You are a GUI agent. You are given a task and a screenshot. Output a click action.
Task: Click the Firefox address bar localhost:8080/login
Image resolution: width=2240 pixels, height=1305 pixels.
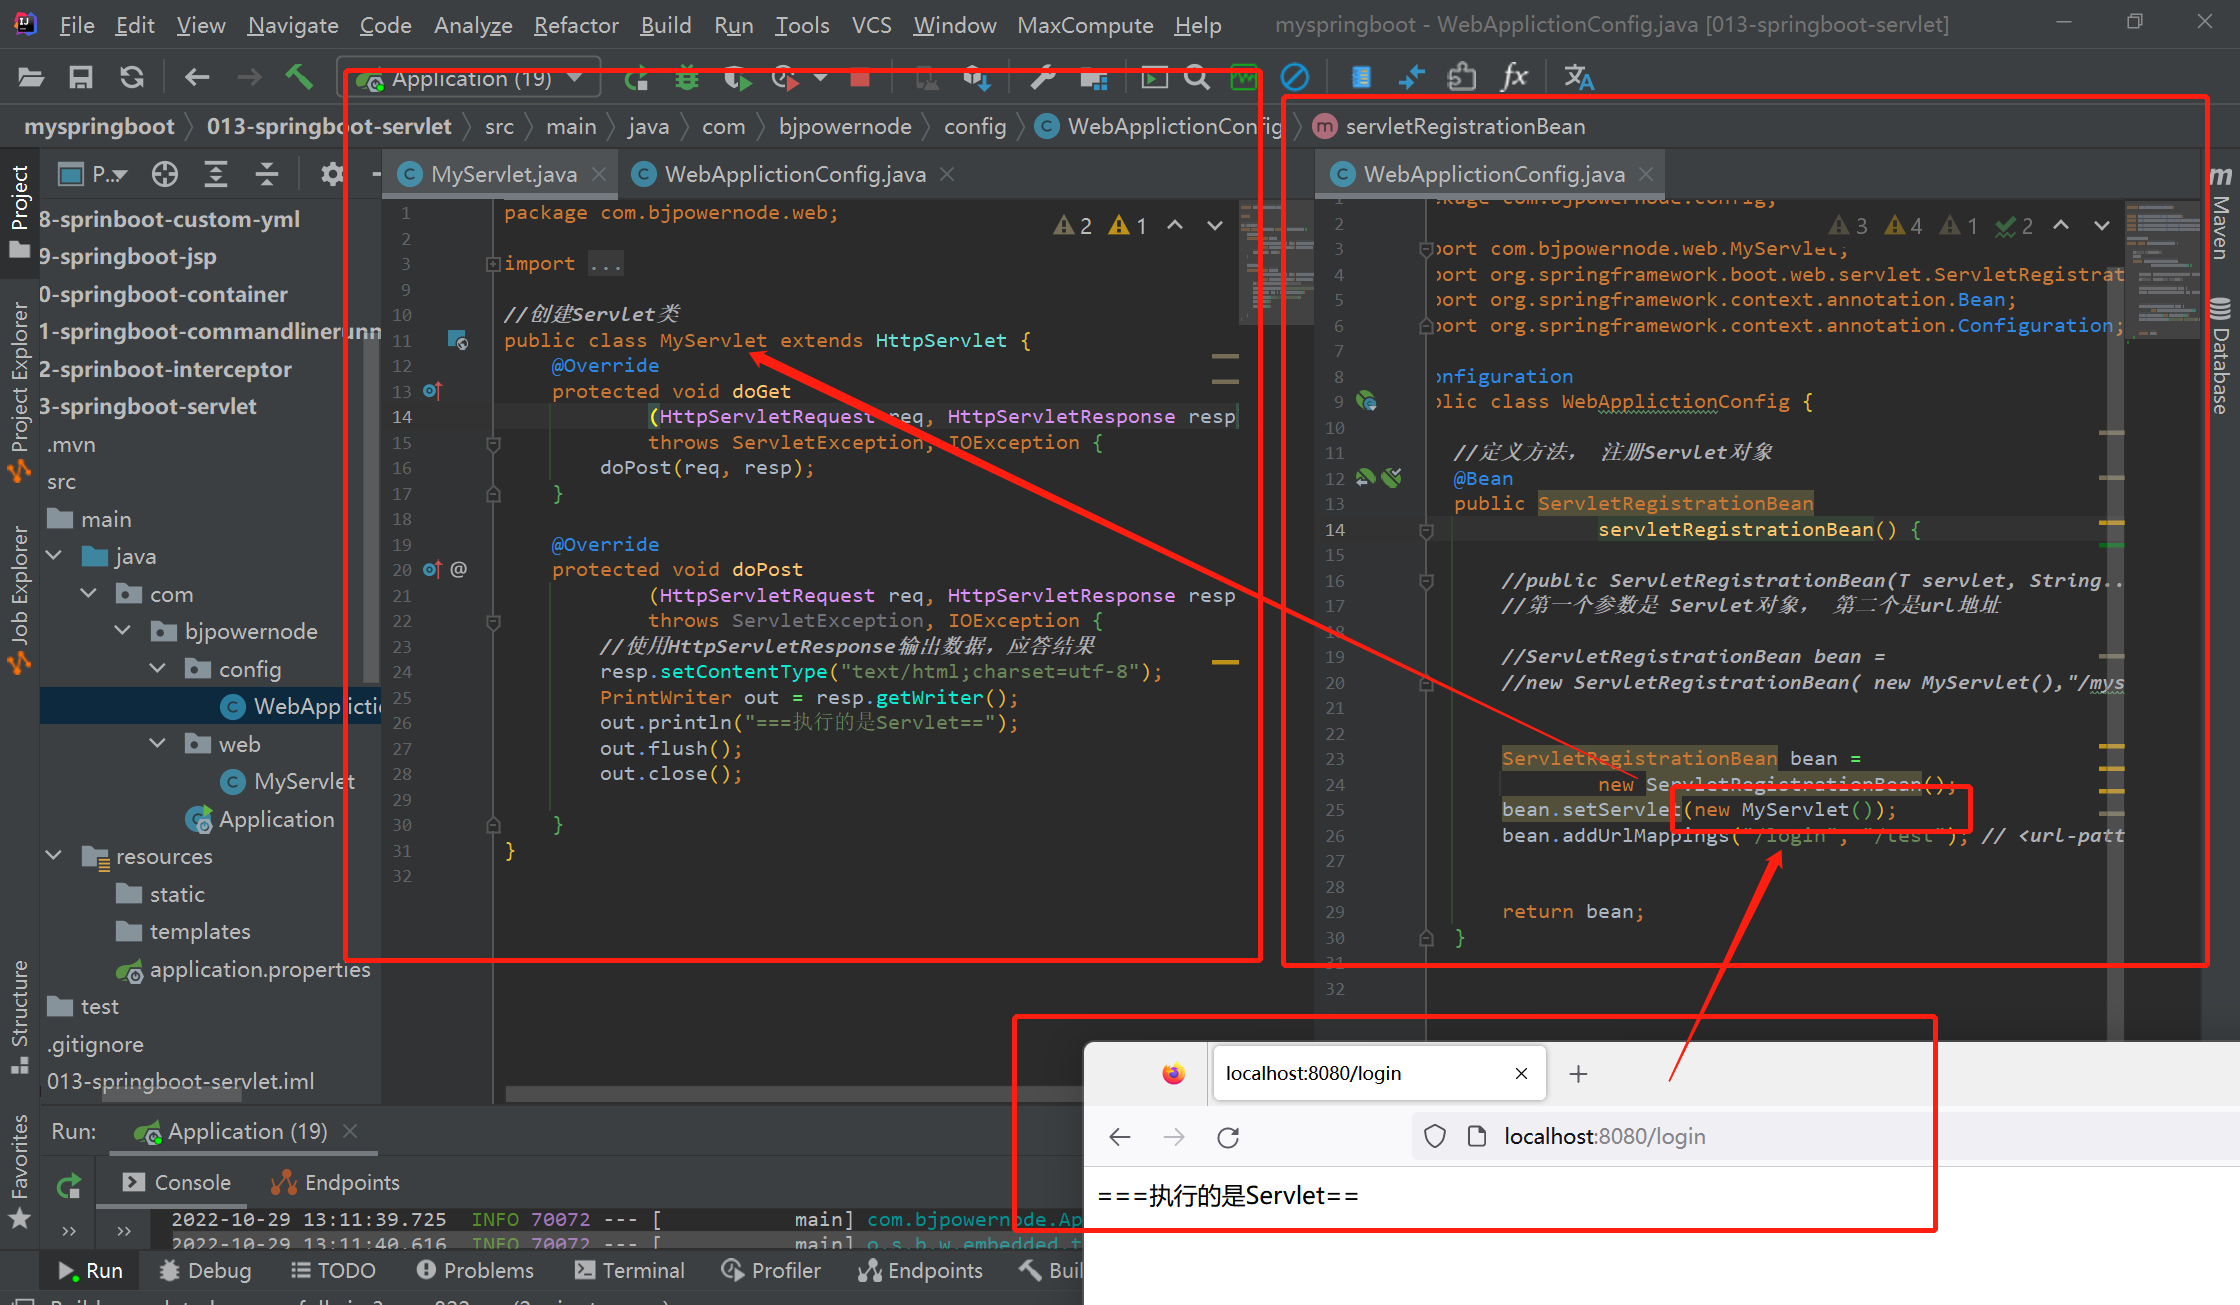1604,1137
